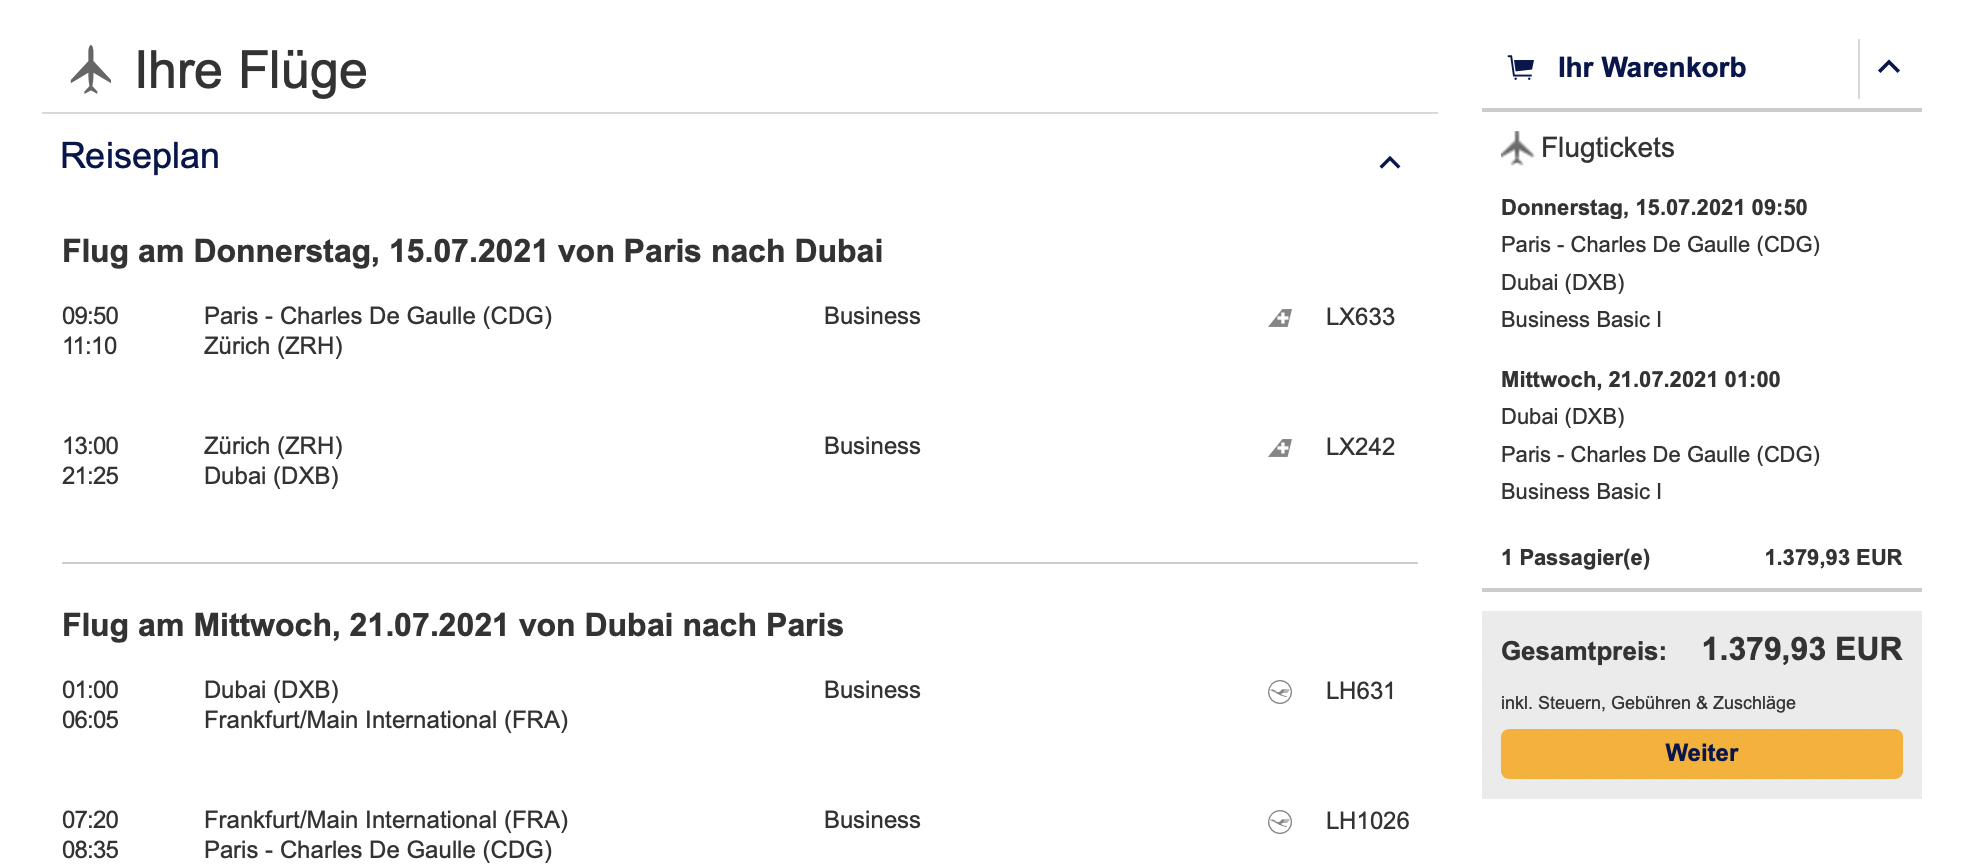Click the outbound Donnerstag 15.07.2021 09:50 cart entry
This screenshot has width=1986, height=868.
1660,263
